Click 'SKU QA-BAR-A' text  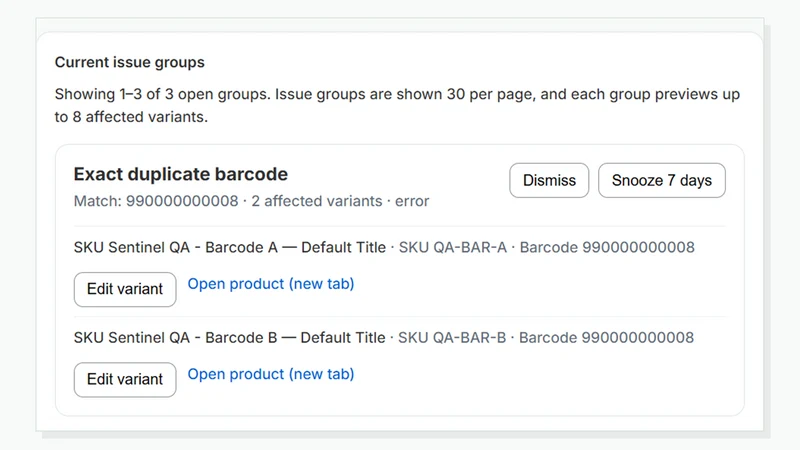point(453,247)
